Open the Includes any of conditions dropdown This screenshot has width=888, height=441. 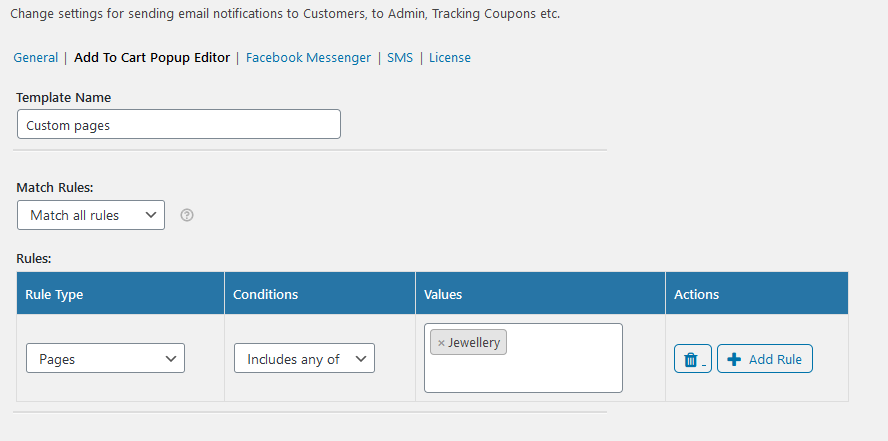click(304, 358)
